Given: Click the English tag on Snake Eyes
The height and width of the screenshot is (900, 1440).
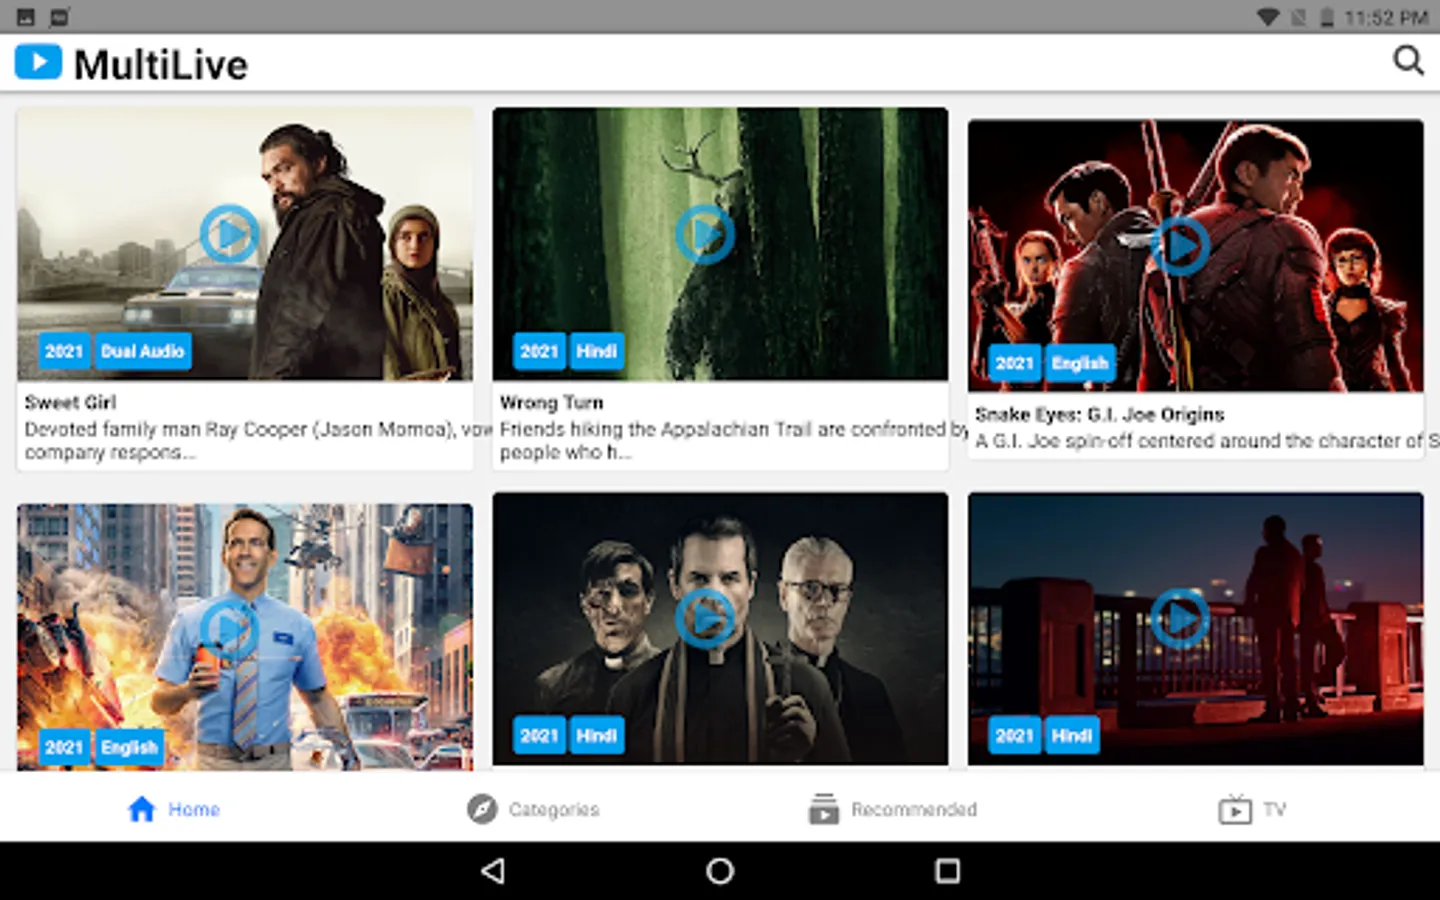Looking at the screenshot, I should tap(1080, 363).
